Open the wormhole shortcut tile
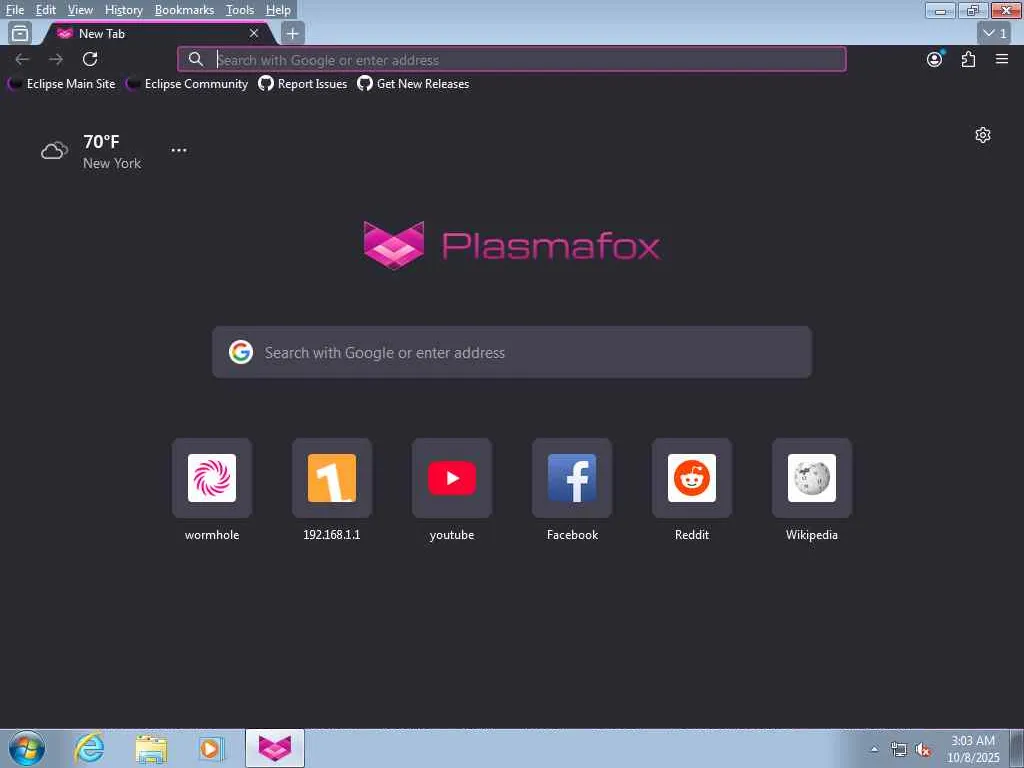 (x=212, y=478)
